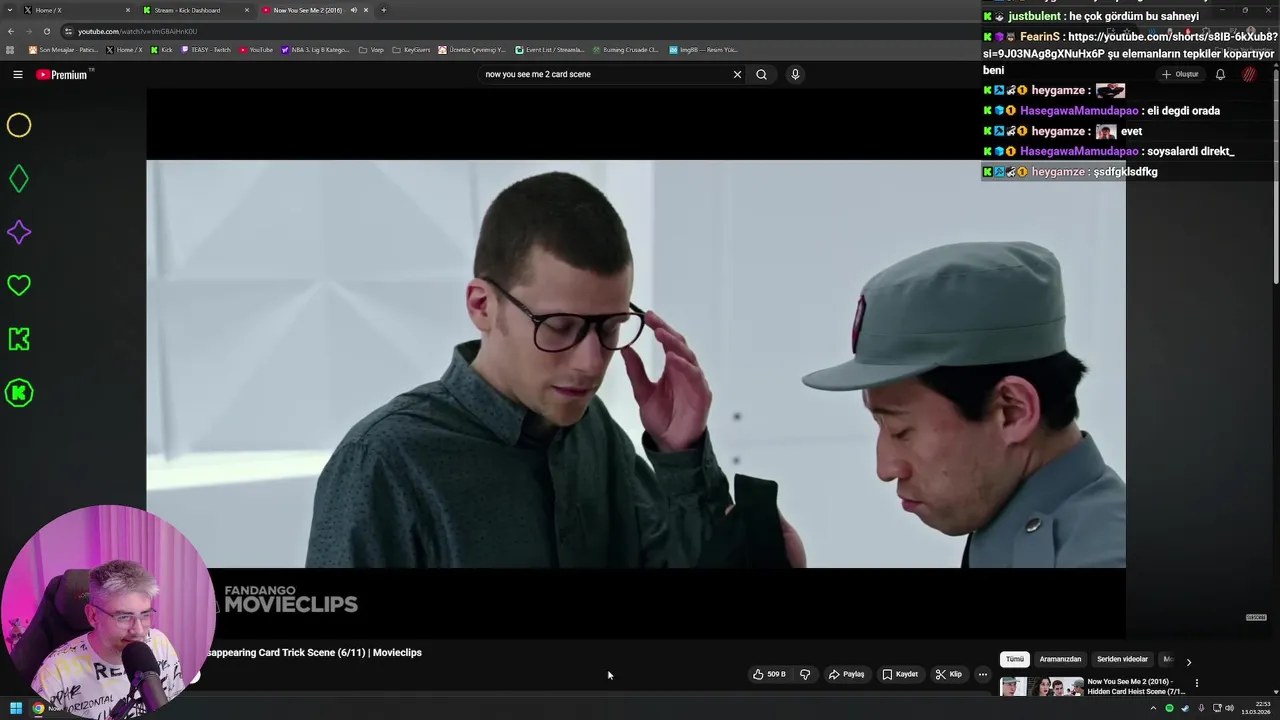Click the green heart overlay icon
This screenshot has width=1280, height=720.
point(19,286)
